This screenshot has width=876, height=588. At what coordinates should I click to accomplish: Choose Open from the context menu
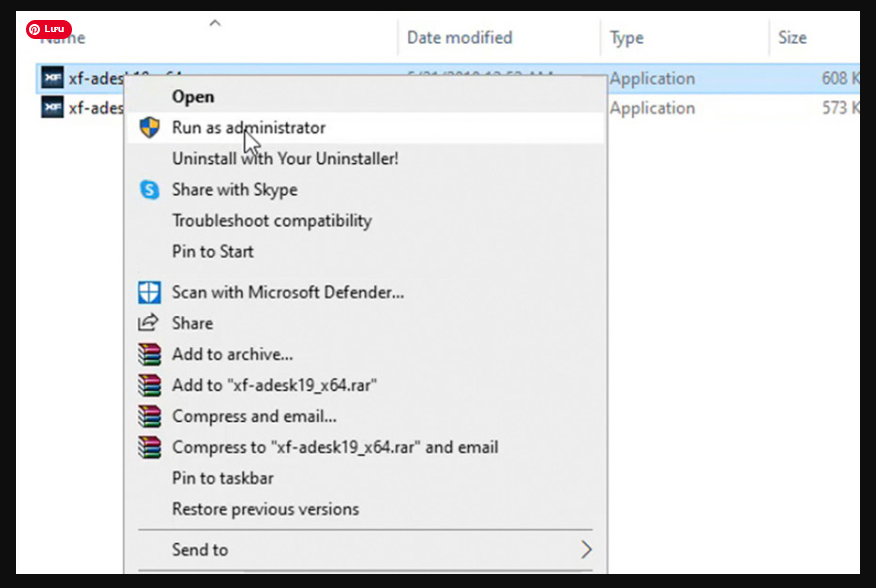tap(193, 97)
